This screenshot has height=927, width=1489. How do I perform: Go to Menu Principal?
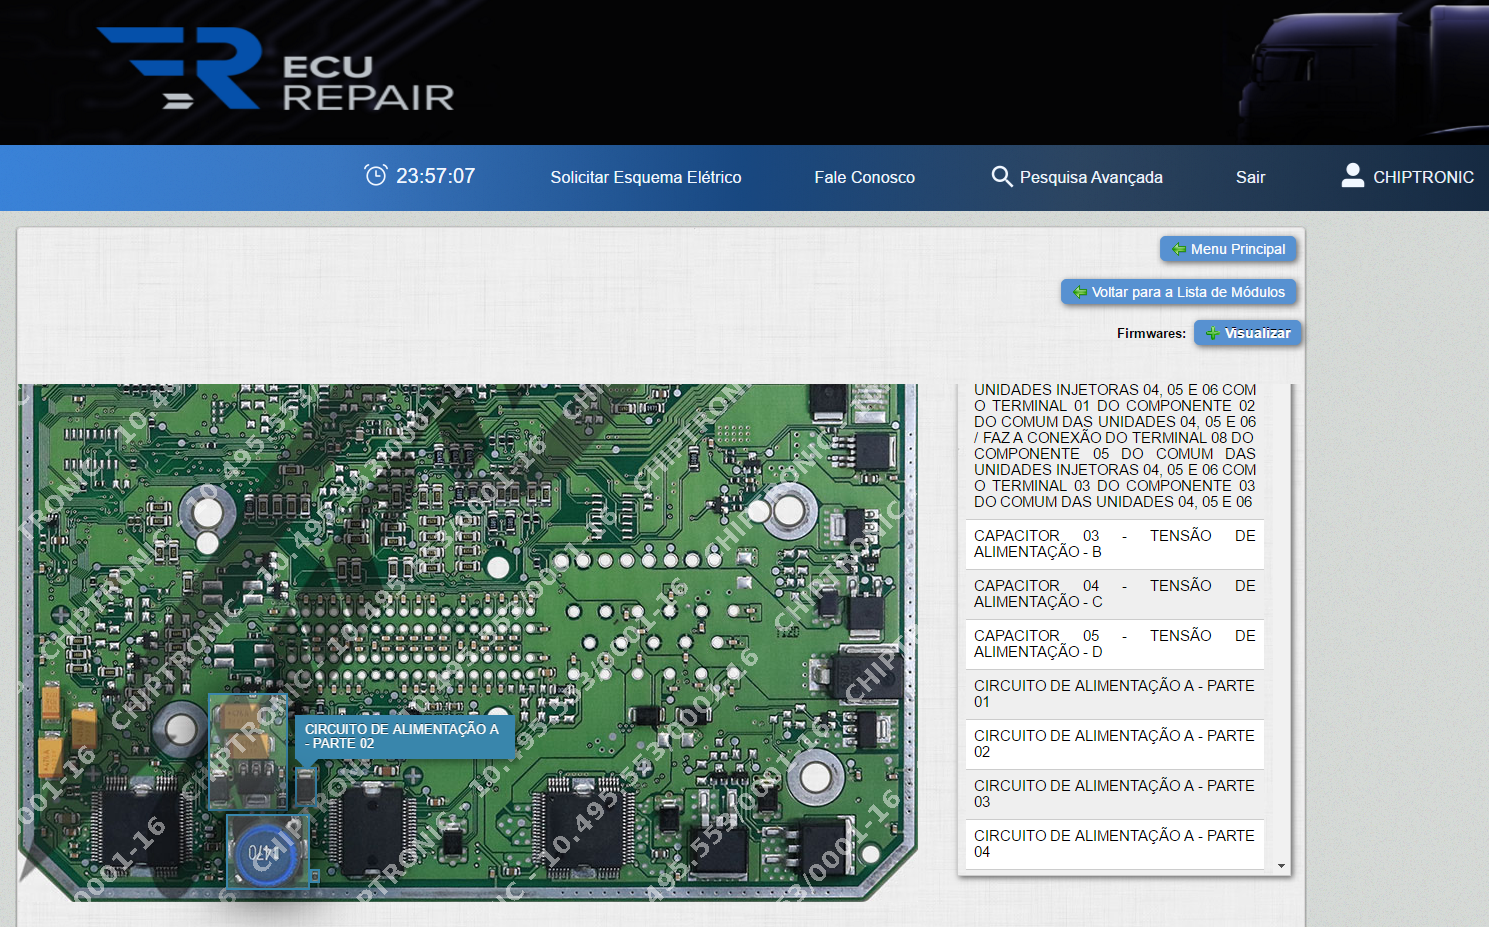tap(1228, 249)
